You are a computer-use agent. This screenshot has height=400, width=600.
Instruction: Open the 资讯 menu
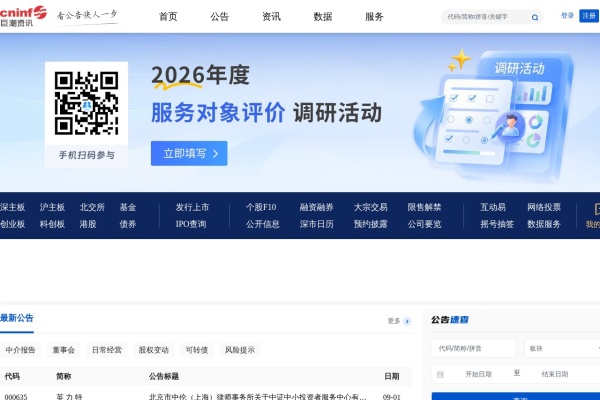tap(271, 16)
